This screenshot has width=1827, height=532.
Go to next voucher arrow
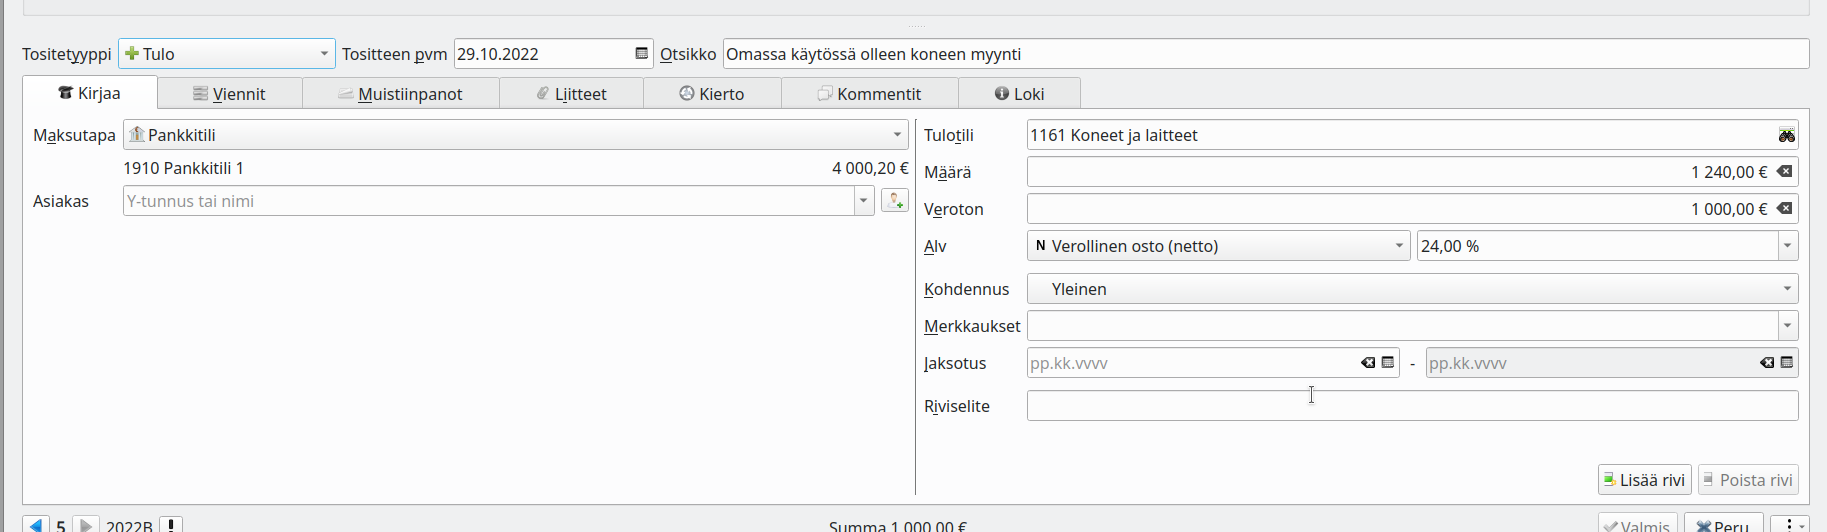[x=86, y=525]
